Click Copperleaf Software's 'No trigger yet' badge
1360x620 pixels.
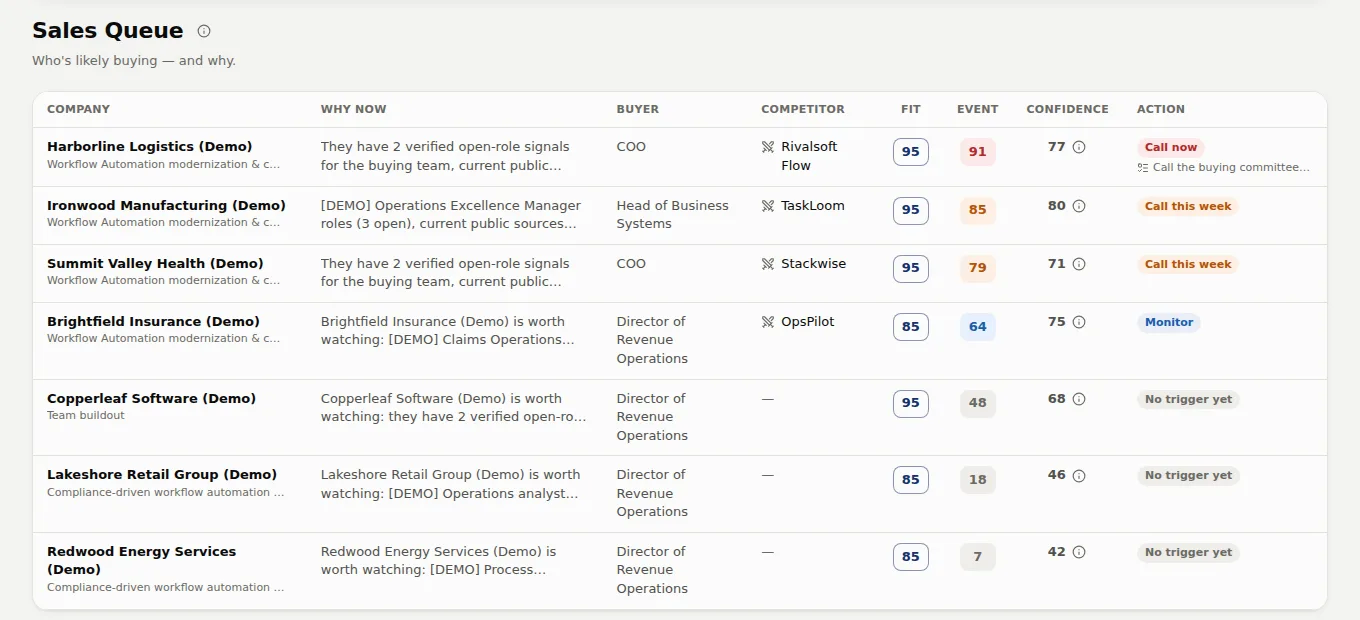click(1188, 399)
